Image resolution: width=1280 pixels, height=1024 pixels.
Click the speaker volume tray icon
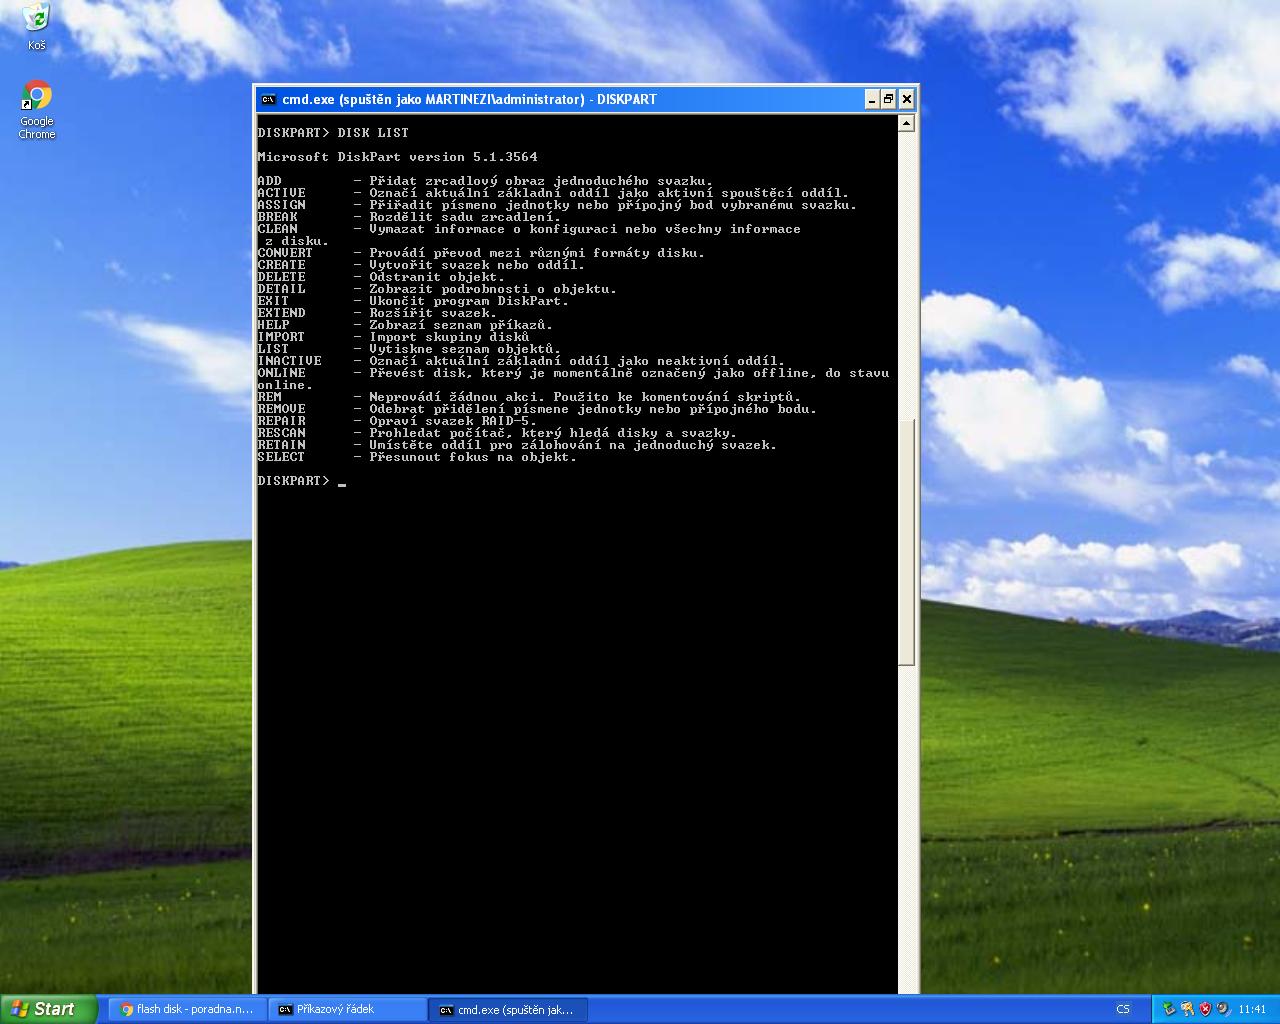click(x=1222, y=1009)
